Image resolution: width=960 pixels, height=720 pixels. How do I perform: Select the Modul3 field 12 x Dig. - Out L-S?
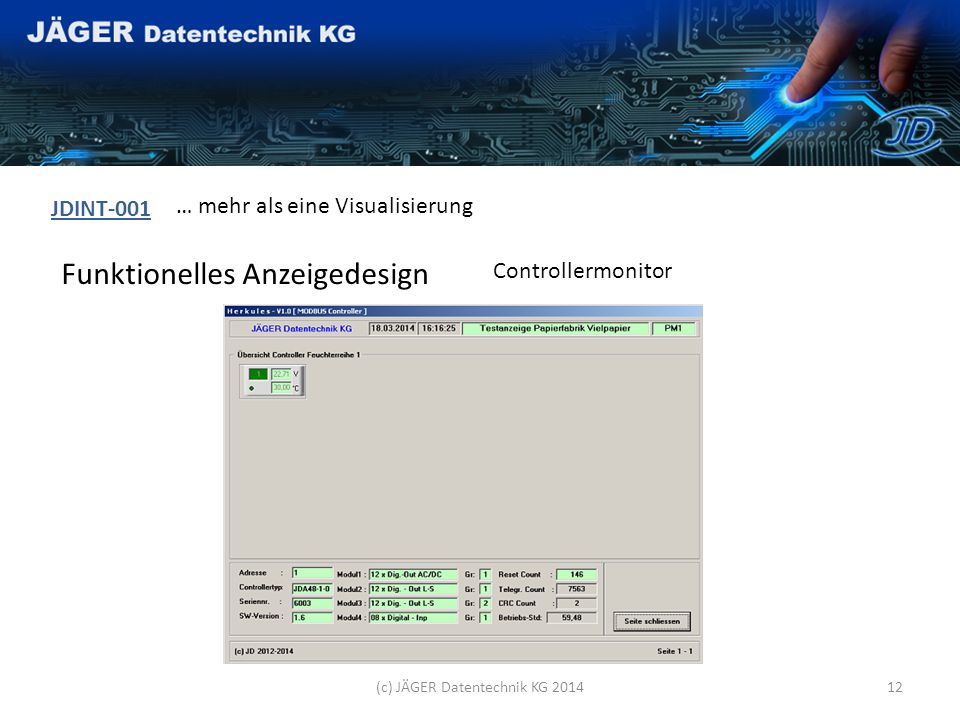[x=413, y=604]
